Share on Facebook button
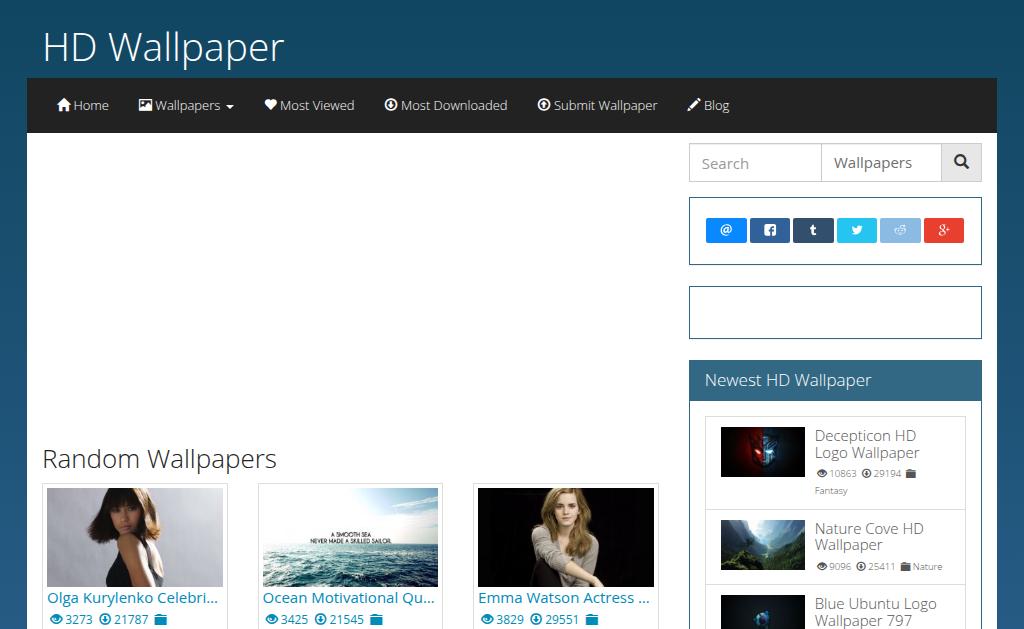1024x629 pixels. [x=770, y=230]
